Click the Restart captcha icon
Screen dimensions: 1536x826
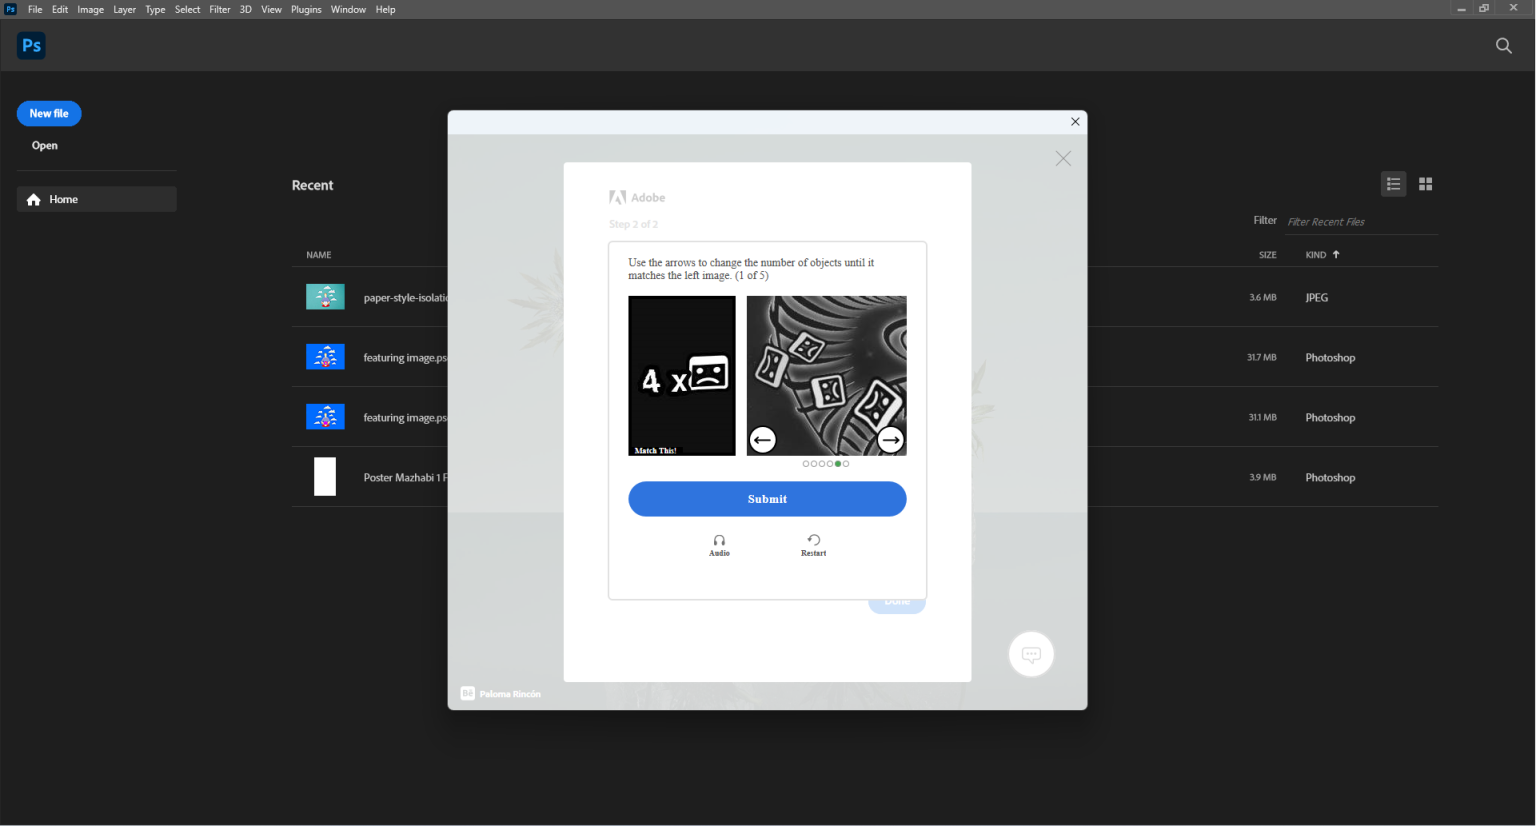click(x=814, y=540)
